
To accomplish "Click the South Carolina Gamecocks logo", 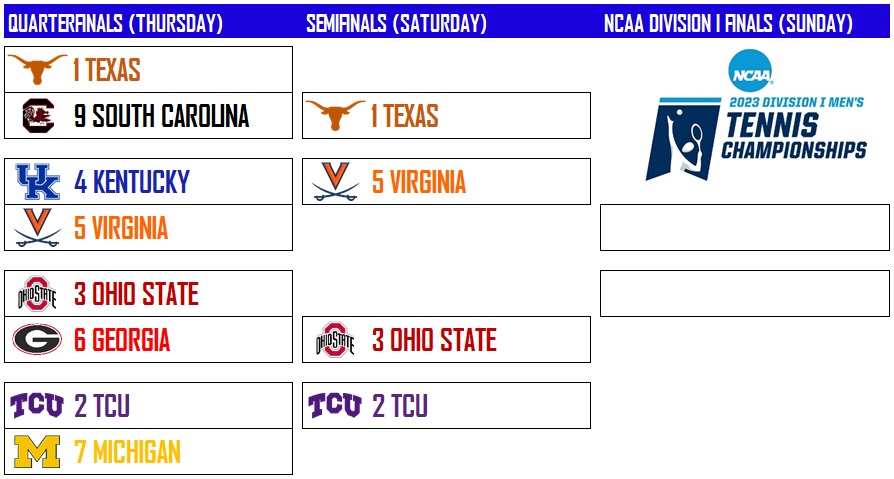I will pyautogui.click(x=38, y=116).
